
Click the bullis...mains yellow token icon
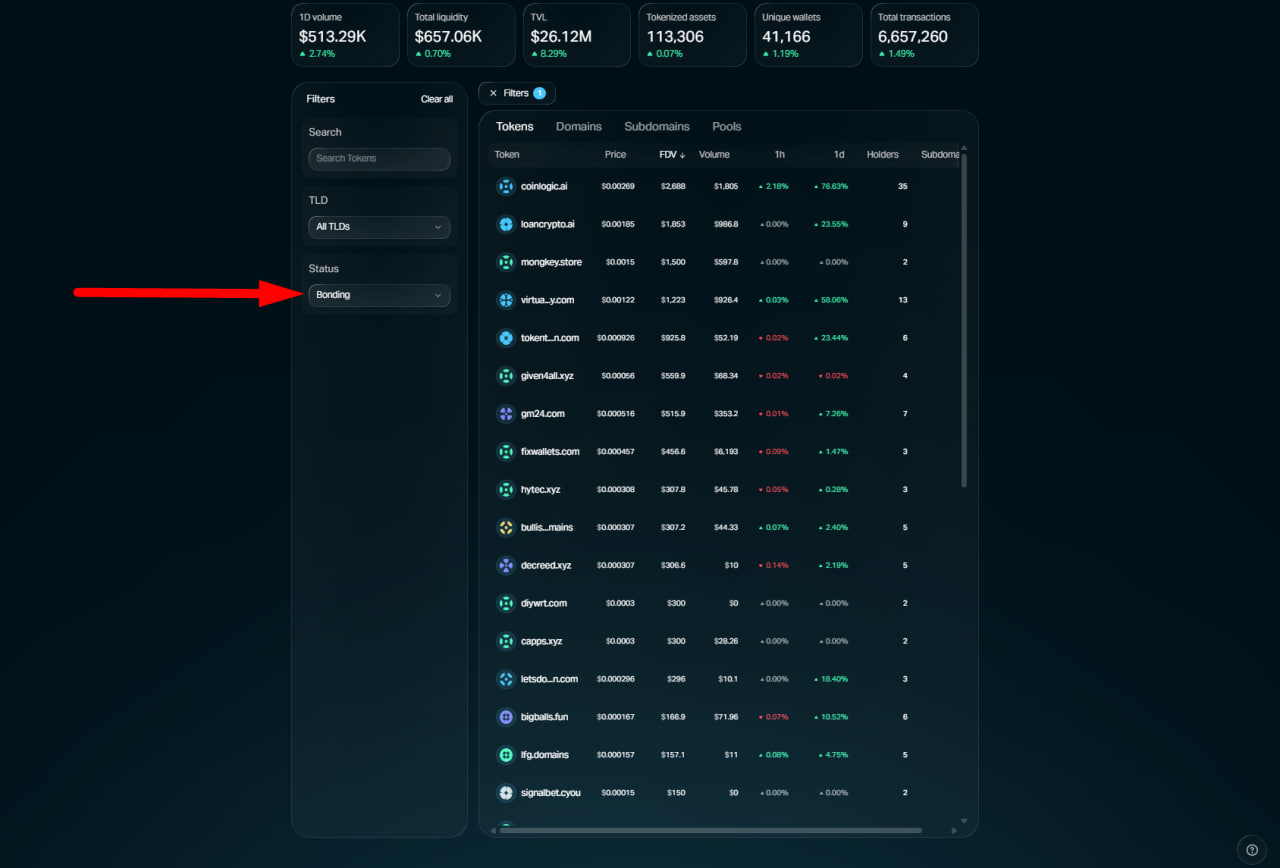point(505,527)
